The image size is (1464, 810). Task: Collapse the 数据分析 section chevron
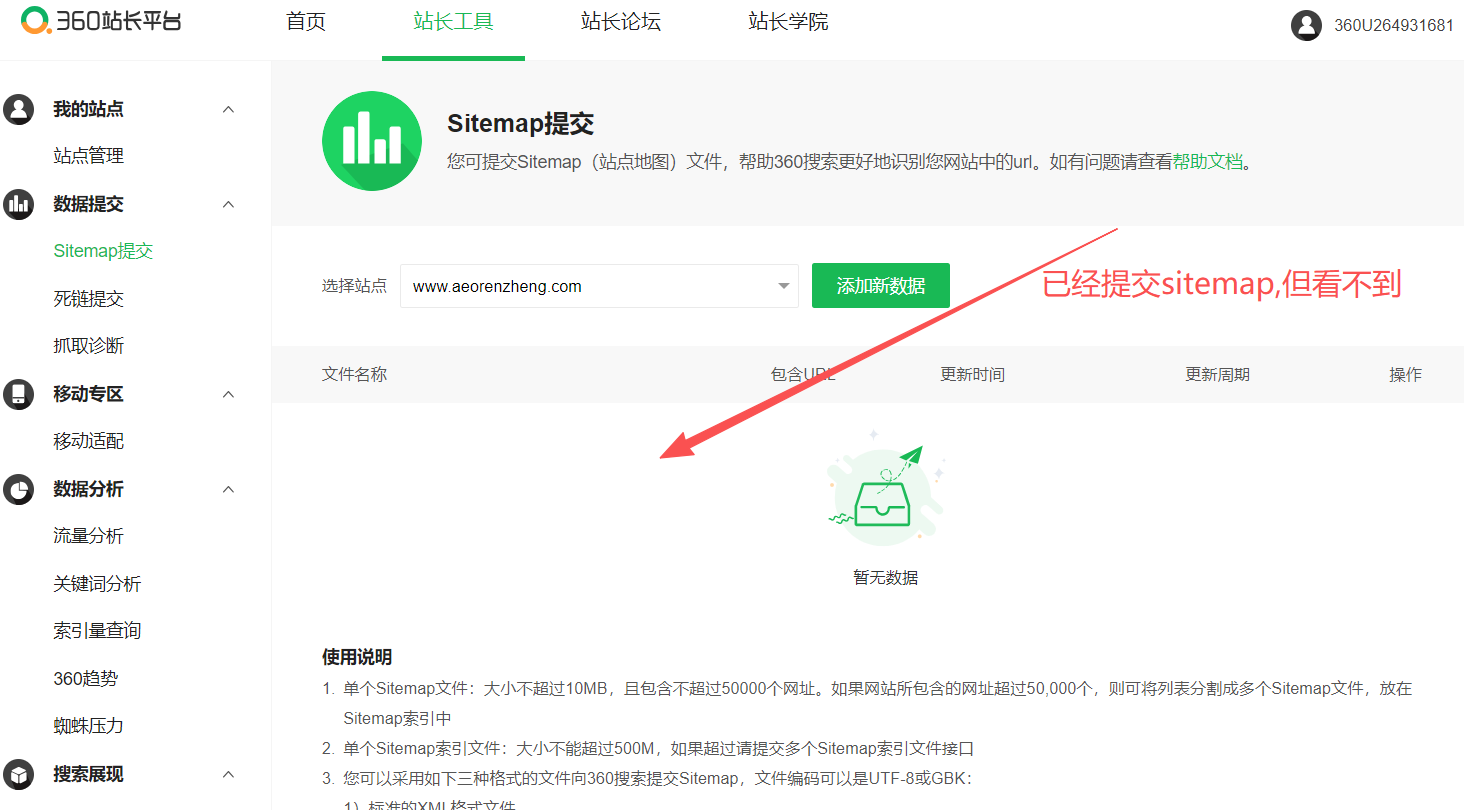(x=228, y=489)
